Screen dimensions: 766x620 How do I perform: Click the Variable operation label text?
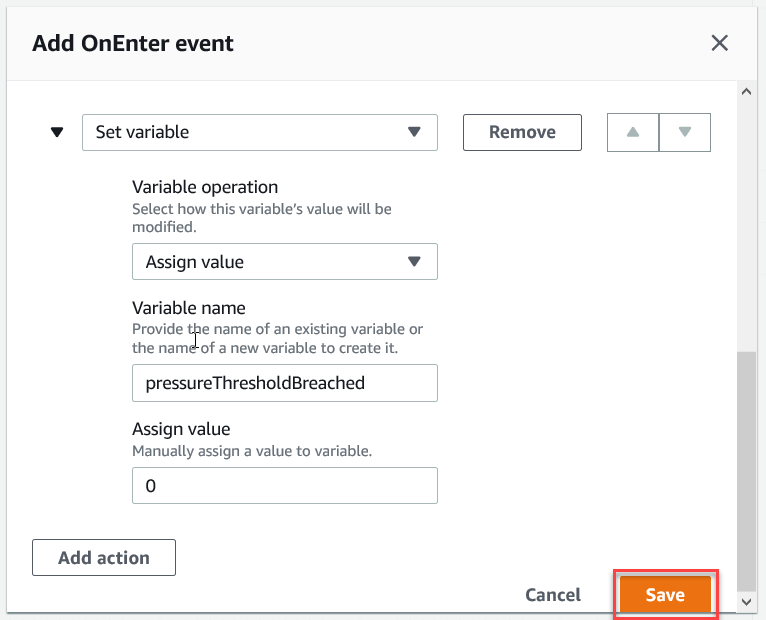[205, 187]
